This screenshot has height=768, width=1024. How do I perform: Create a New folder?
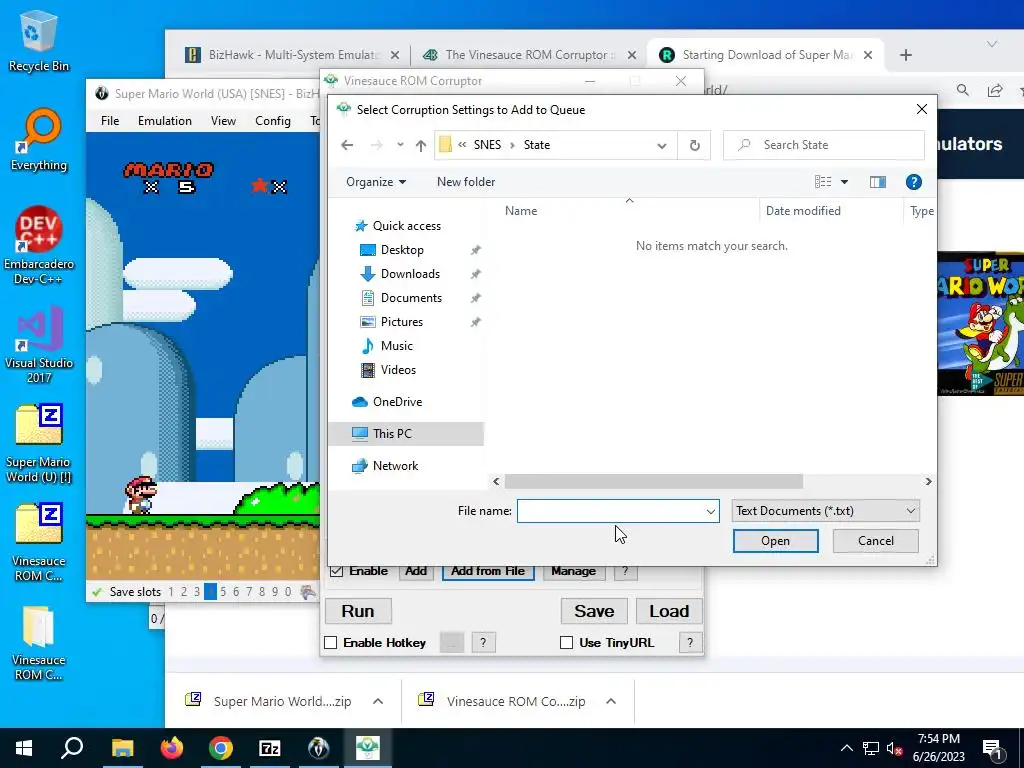pos(466,182)
